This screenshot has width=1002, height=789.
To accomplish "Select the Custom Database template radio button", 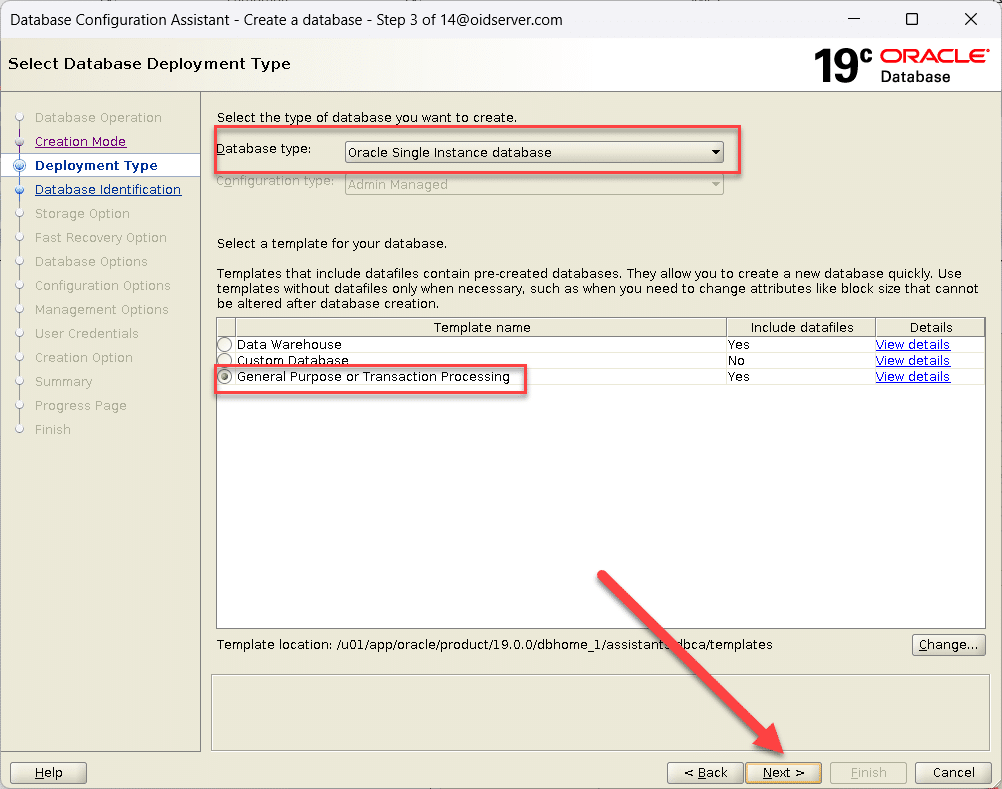I will (x=225, y=361).
